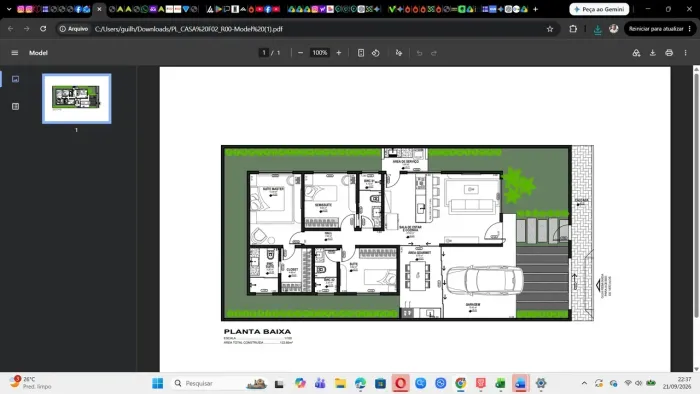700x394 pixels.
Task: Close the active PDF tab
Action: (x=99, y=9)
